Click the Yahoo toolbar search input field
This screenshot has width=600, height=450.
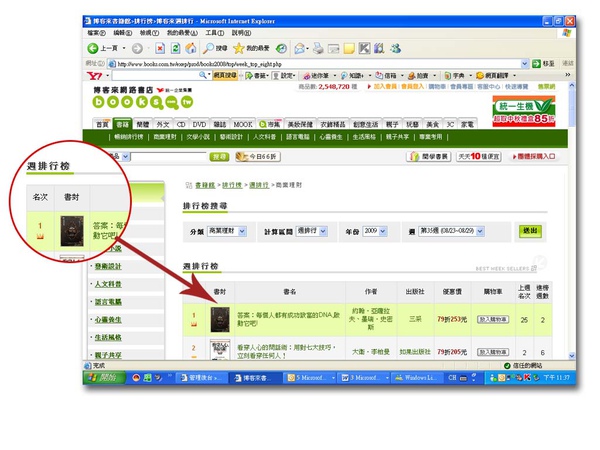[x=155, y=75]
